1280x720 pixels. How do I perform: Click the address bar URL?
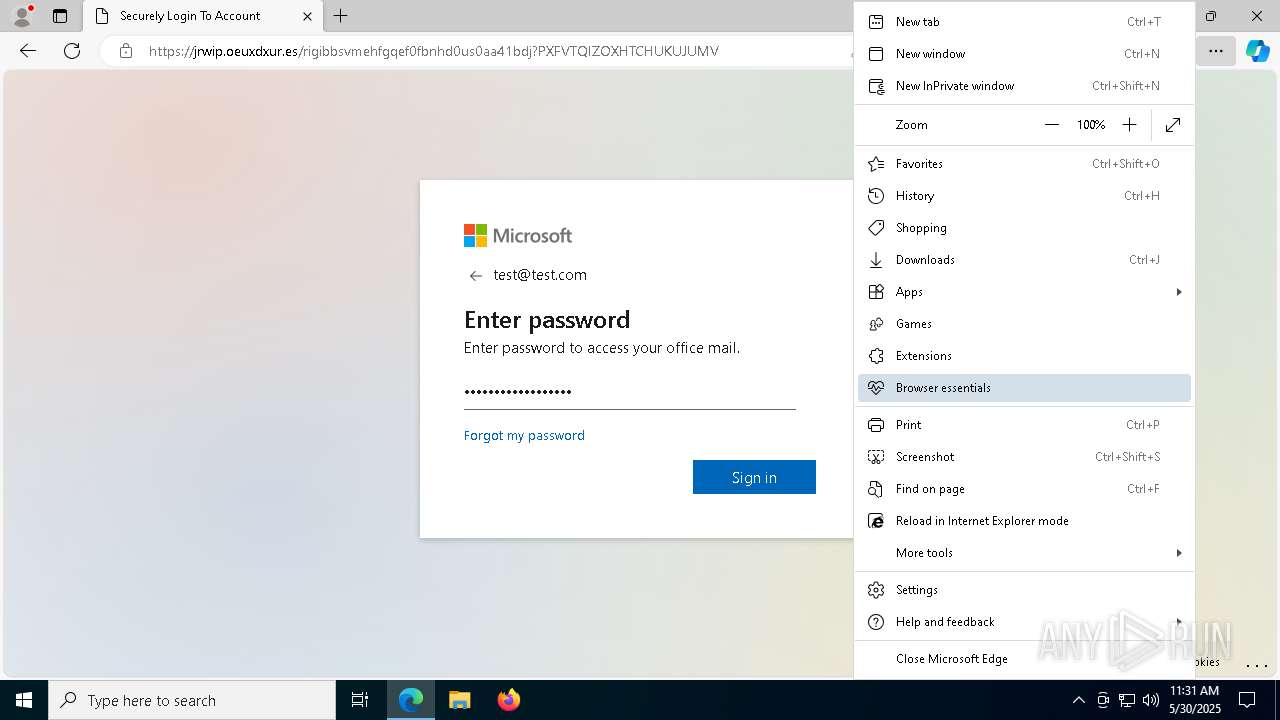[434, 51]
